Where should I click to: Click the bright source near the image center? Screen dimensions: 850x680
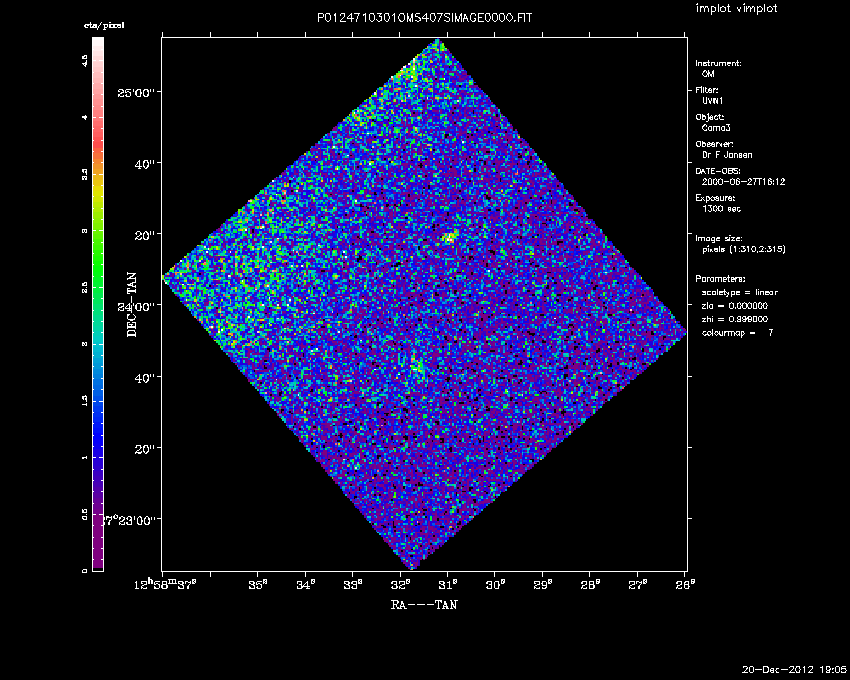tap(449, 237)
